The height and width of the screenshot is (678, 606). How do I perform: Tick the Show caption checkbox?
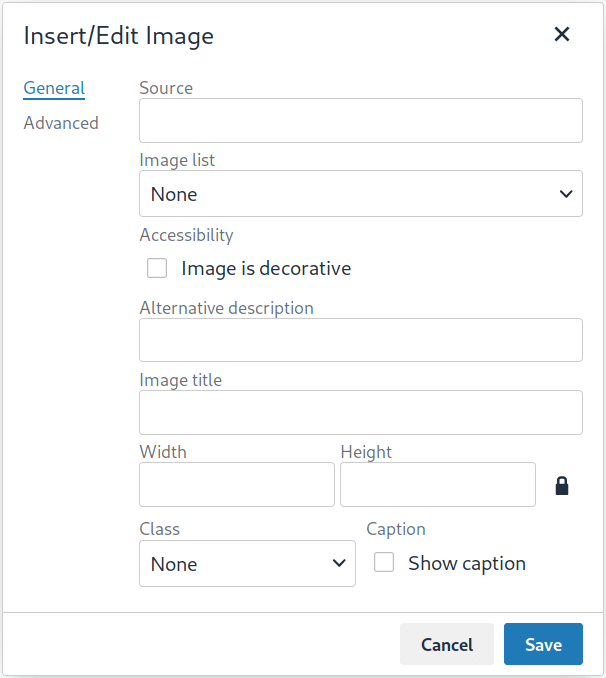[384, 563]
